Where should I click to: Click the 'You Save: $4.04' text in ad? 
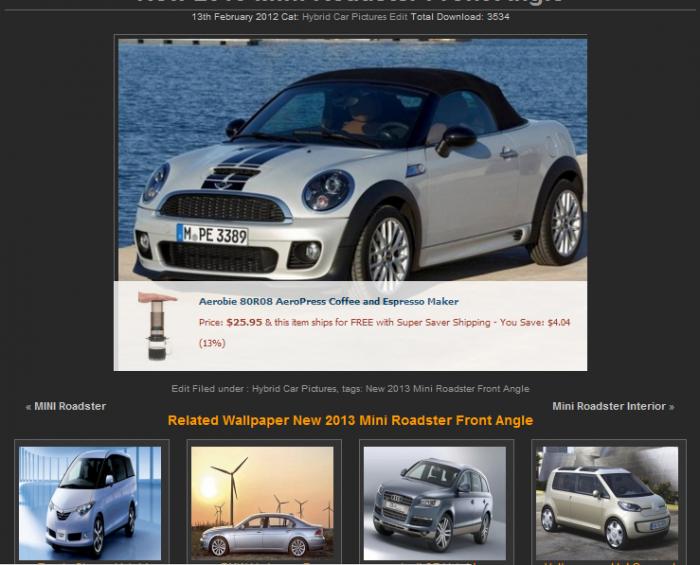pyautogui.click(x=535, y=322)
